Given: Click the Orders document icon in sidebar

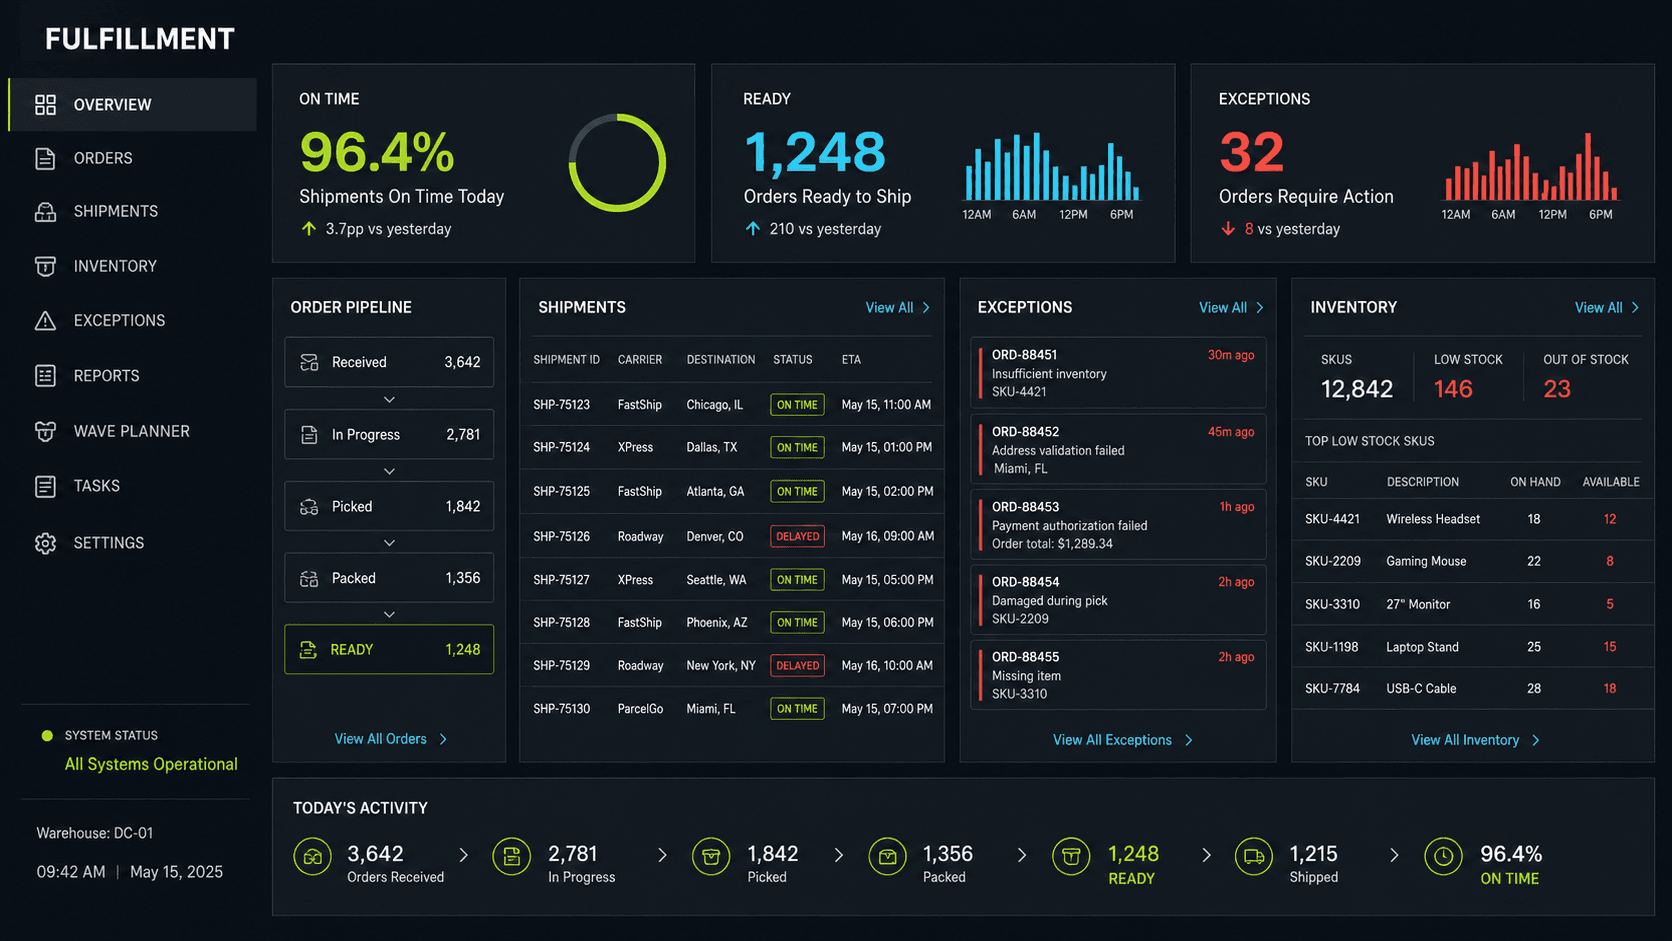Looking at the screenshot, I should click(x=45, y=158).
